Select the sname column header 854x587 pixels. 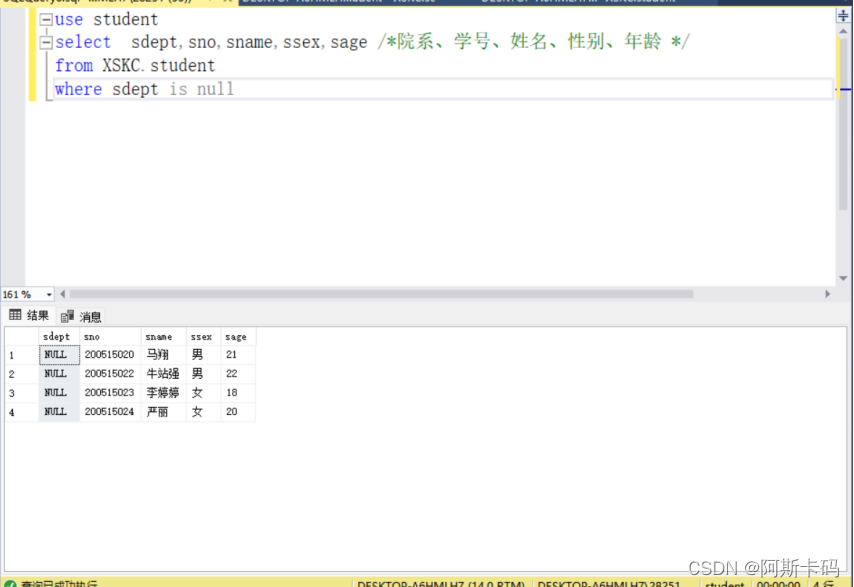pyautogui.click(x=163, y=337)
